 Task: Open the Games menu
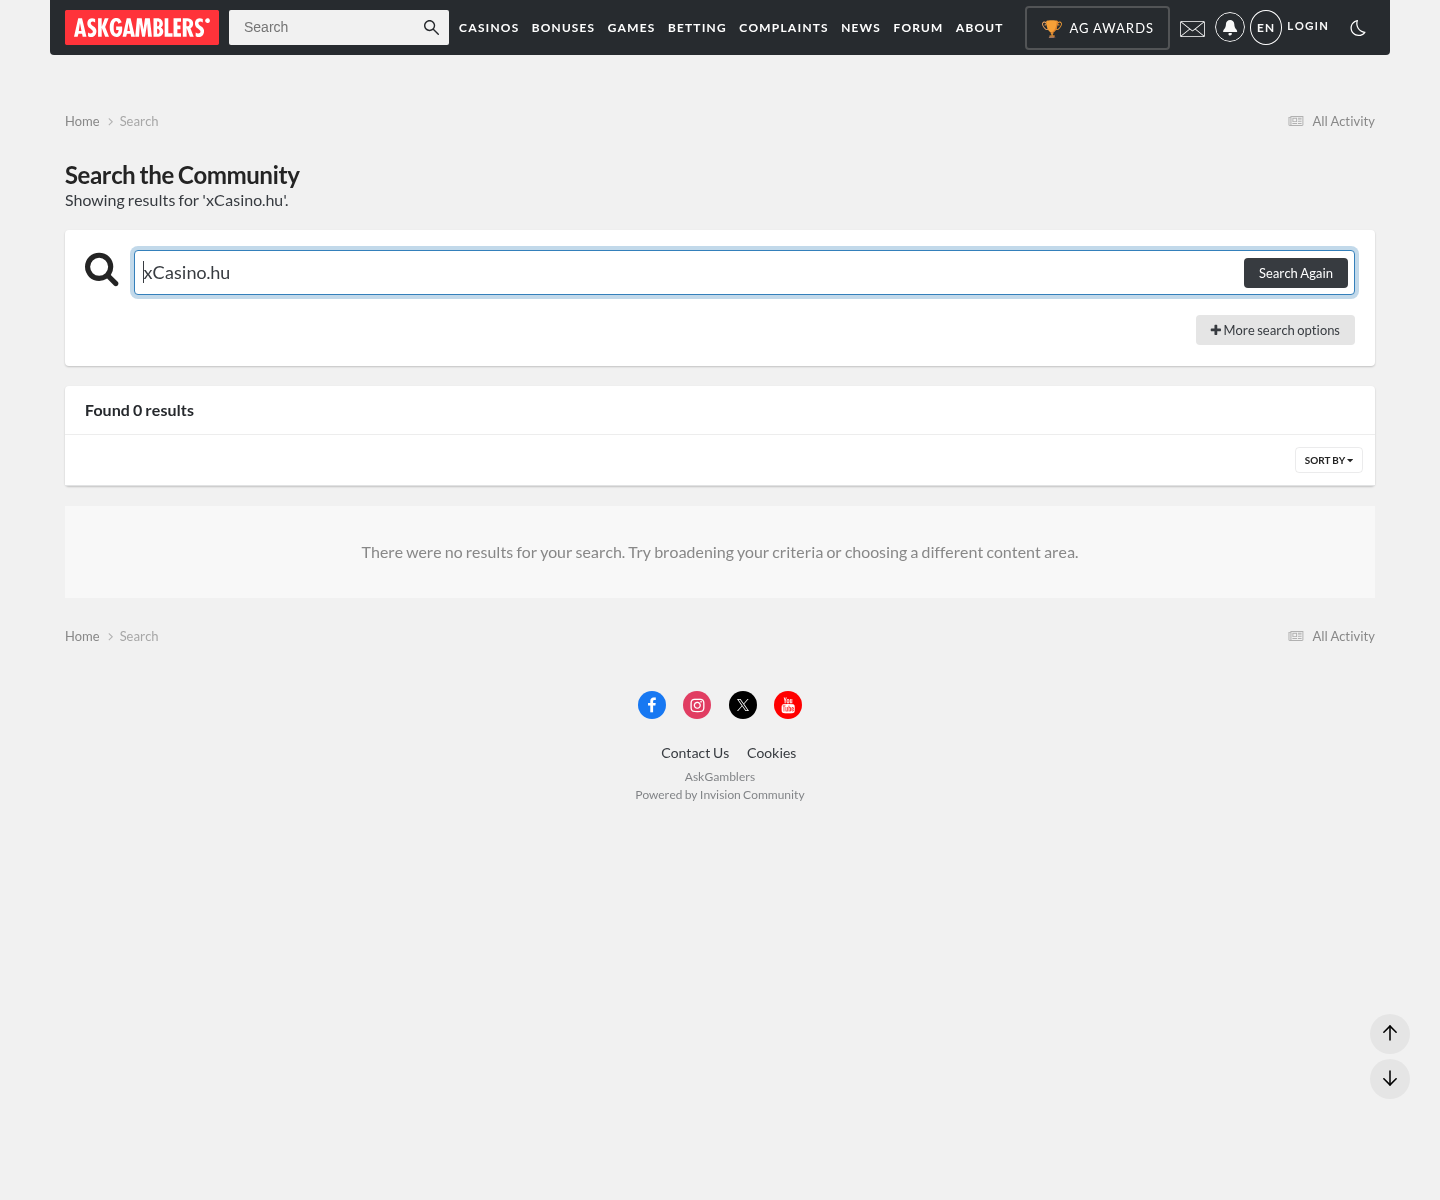pos(631,28)
